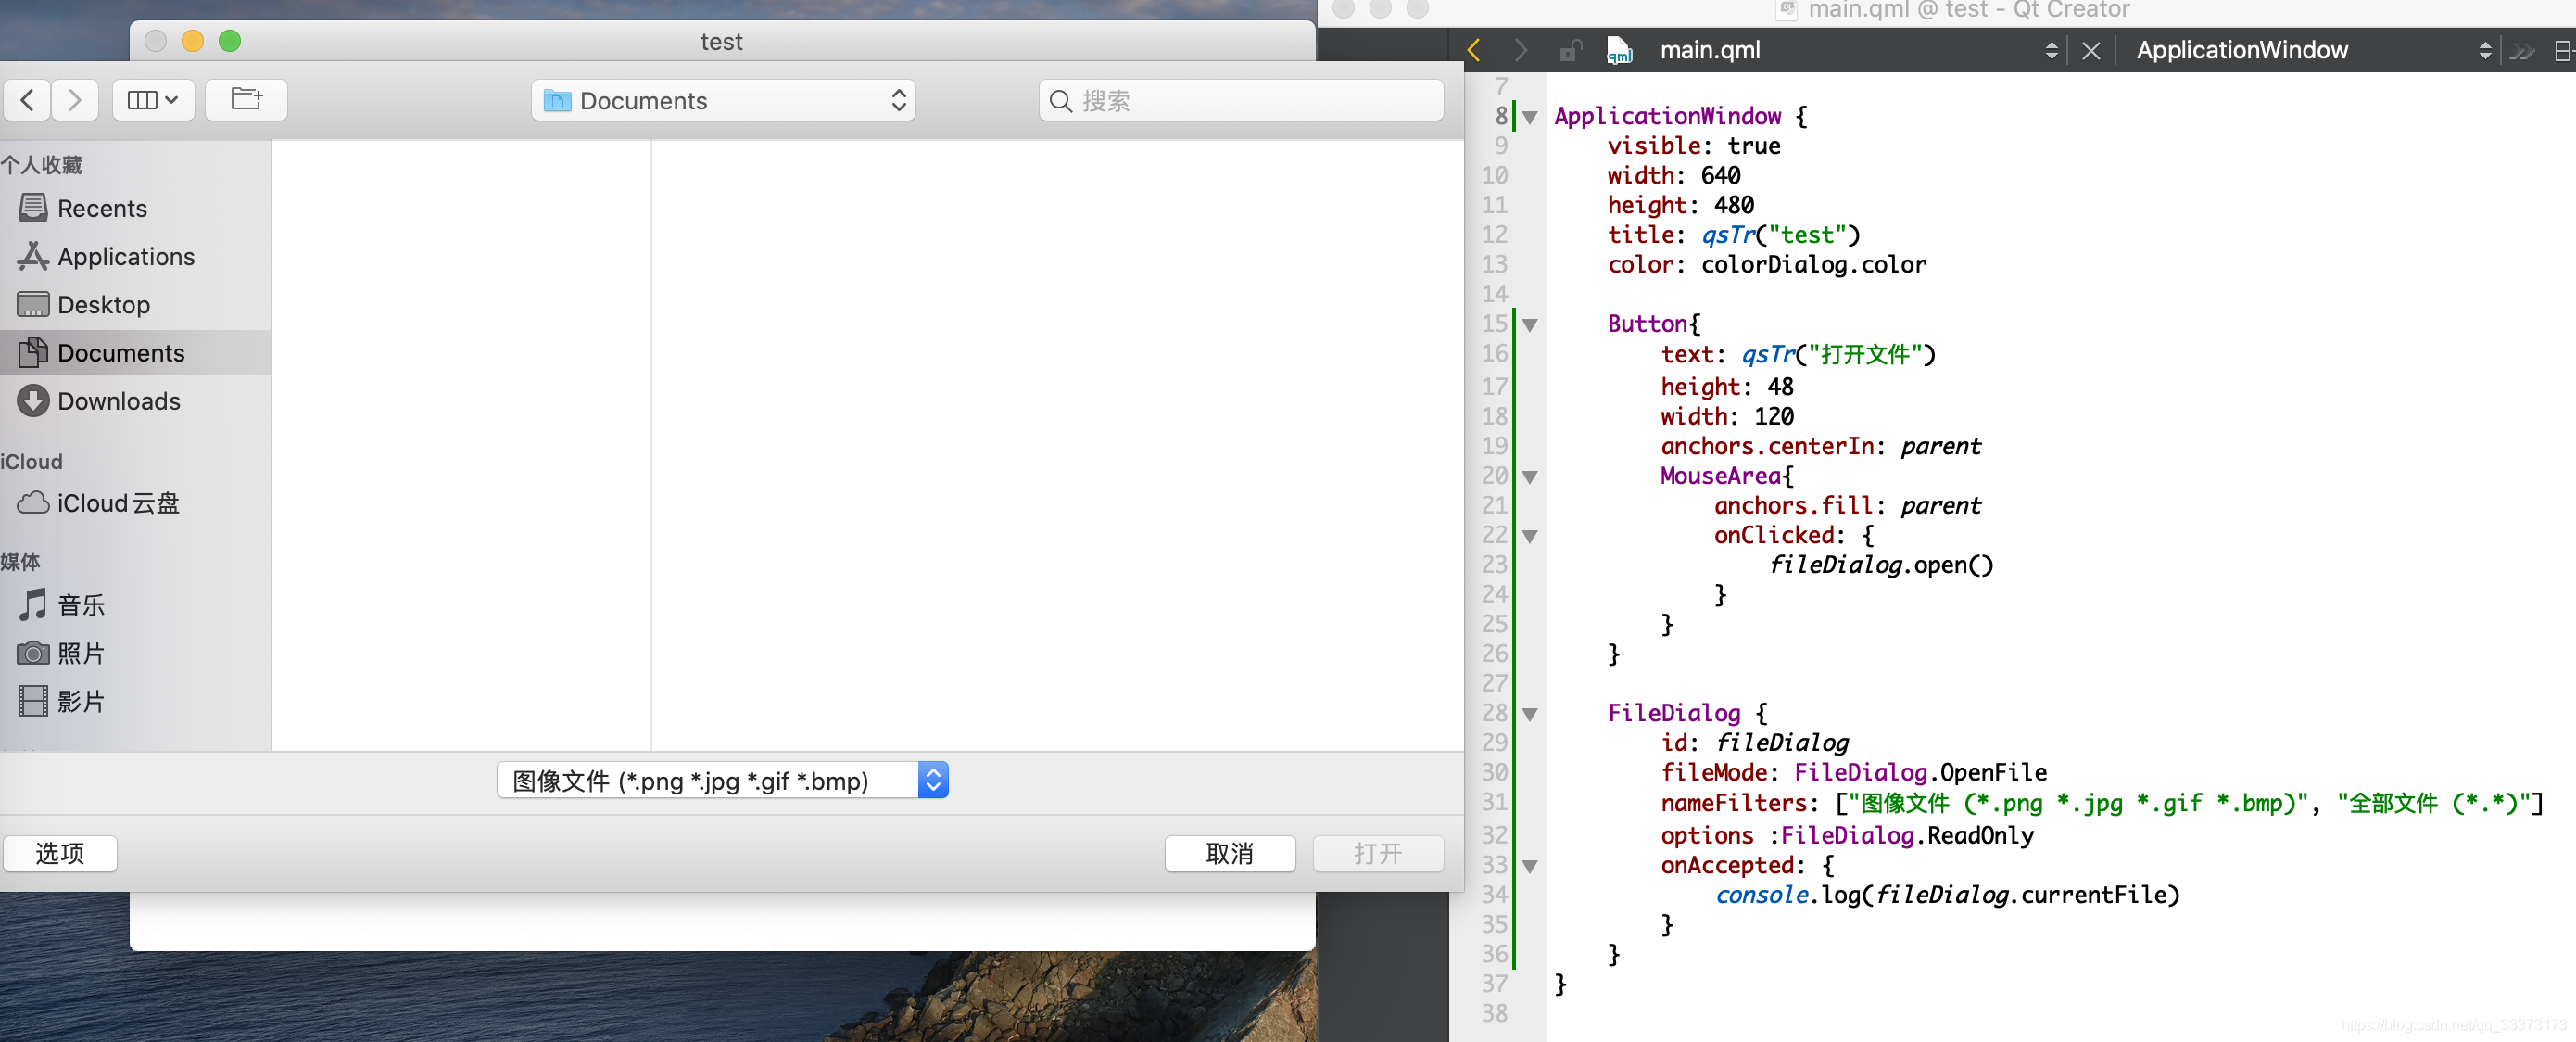This screenshot has height=1042, width=2576.
Task: Collapse the onClicked block at line 22
Action: 1529,536
